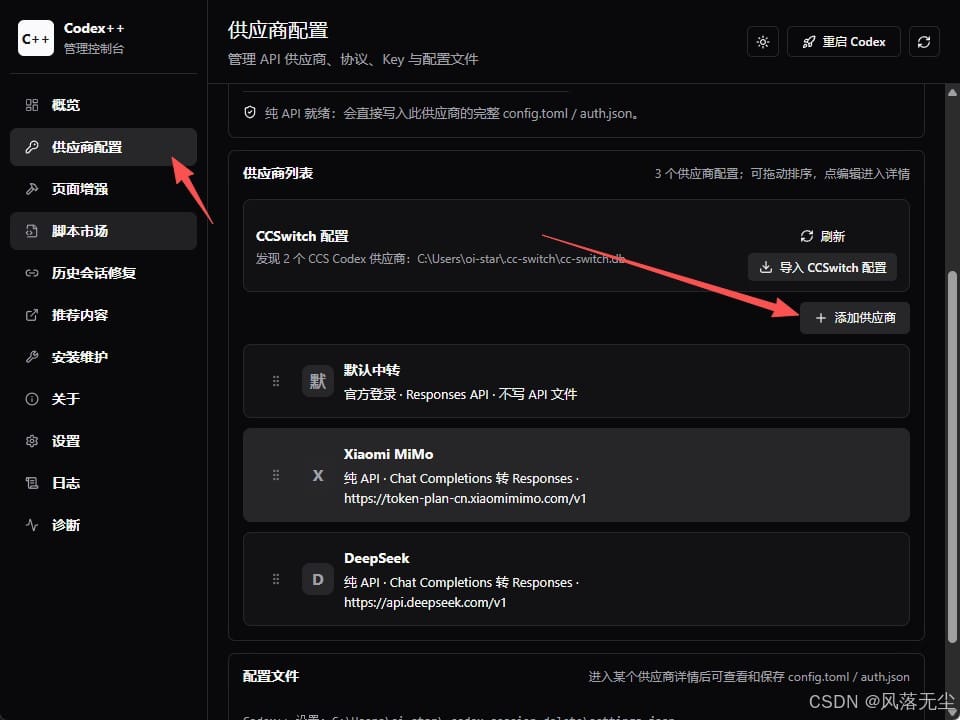Toggle the light/dark theme sun icon
The height and width of the screenshot is (720, 960).
coord(763,42)
